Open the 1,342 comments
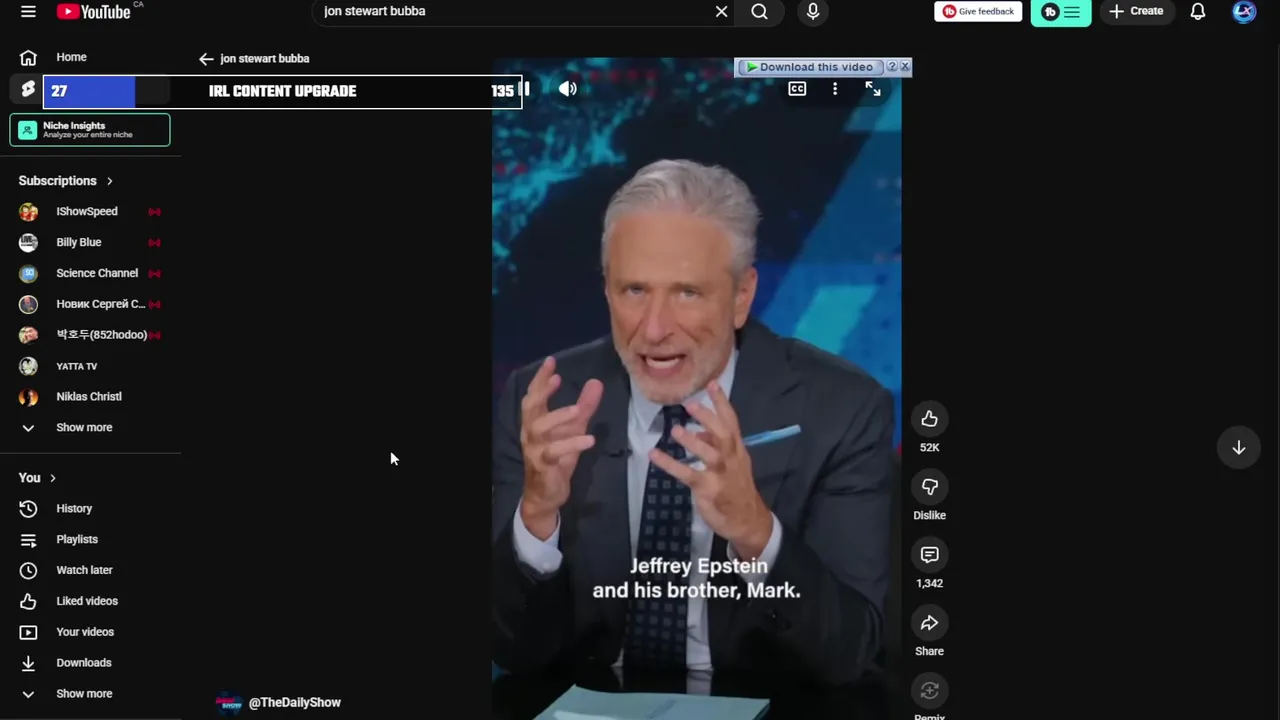Image resolution: width=1280 pixels, height=720 pixels. (x=930, y=555)
